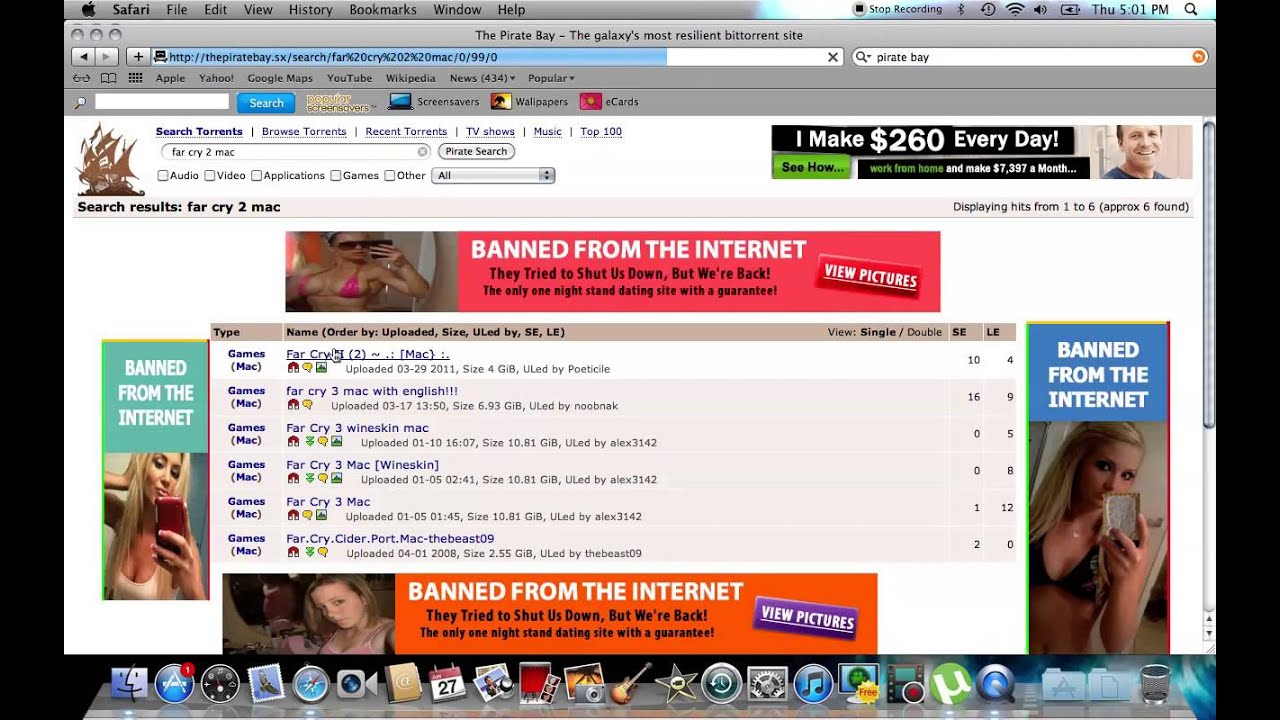The height and width of the screenshot is (720, 1280).
Task: Open App Store from the Dock
Action: pos(174,685)
